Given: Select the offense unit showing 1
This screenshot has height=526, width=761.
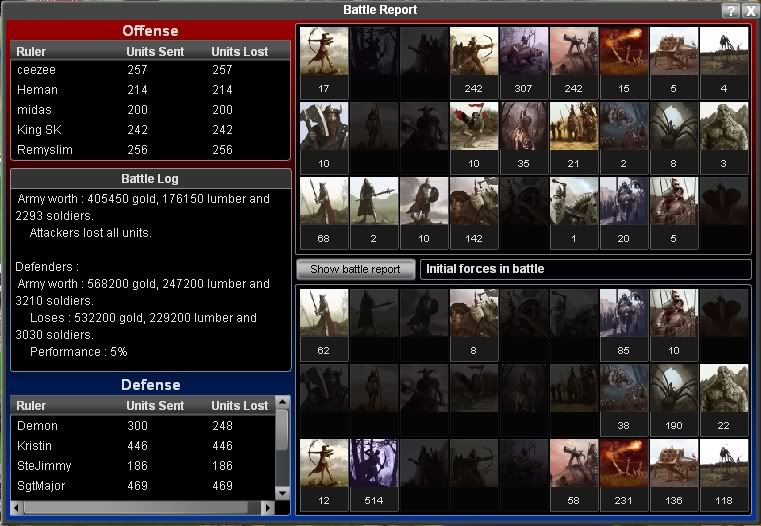Looking at the screenshot, I should tap(574, 213).
